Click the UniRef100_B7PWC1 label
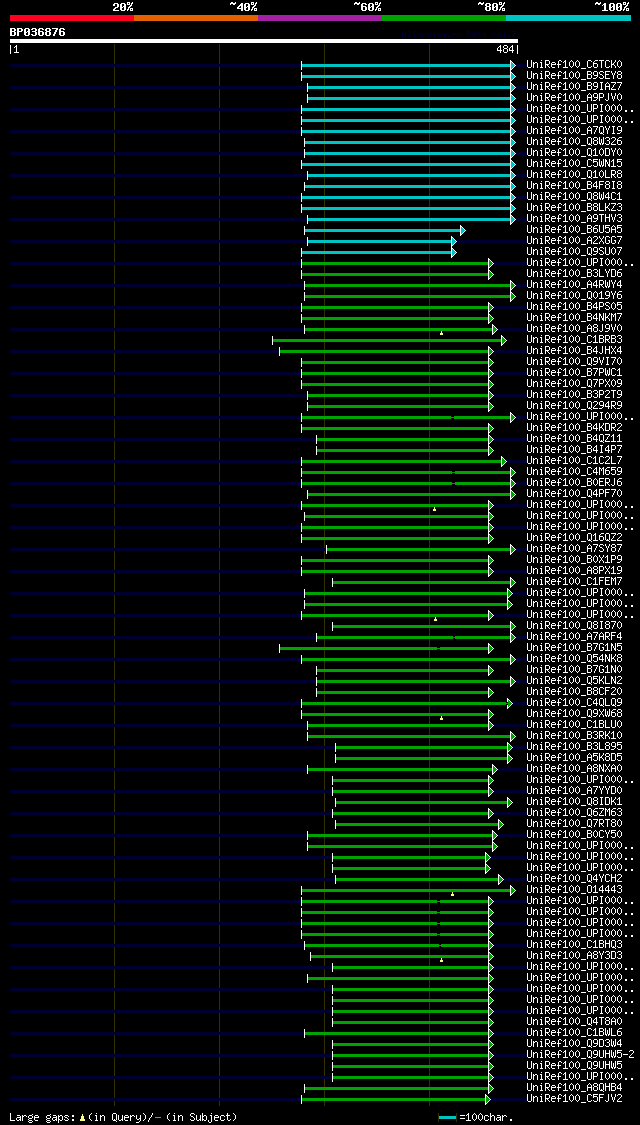 tap(574, 373)
